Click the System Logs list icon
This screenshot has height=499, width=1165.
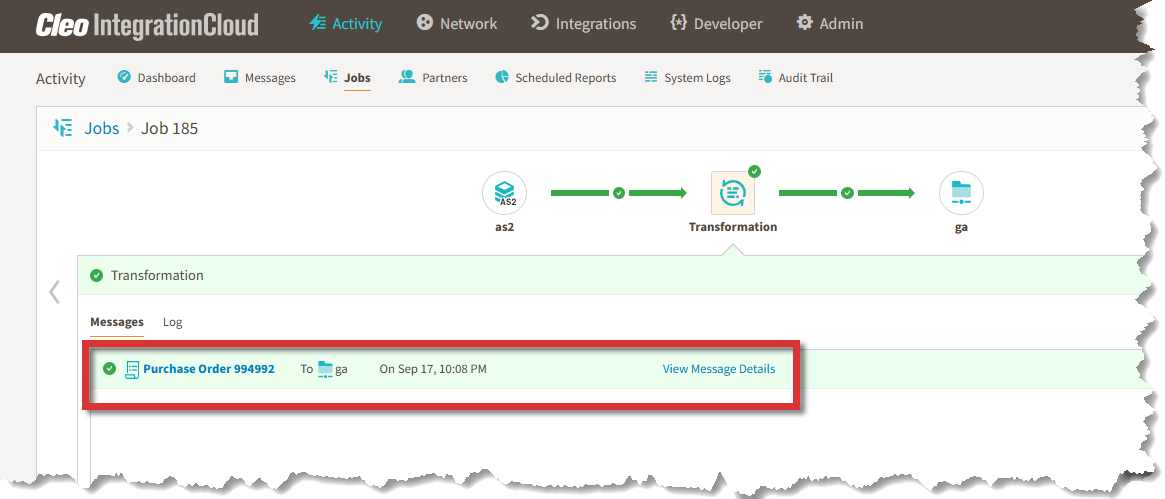[x=651, y=76]
